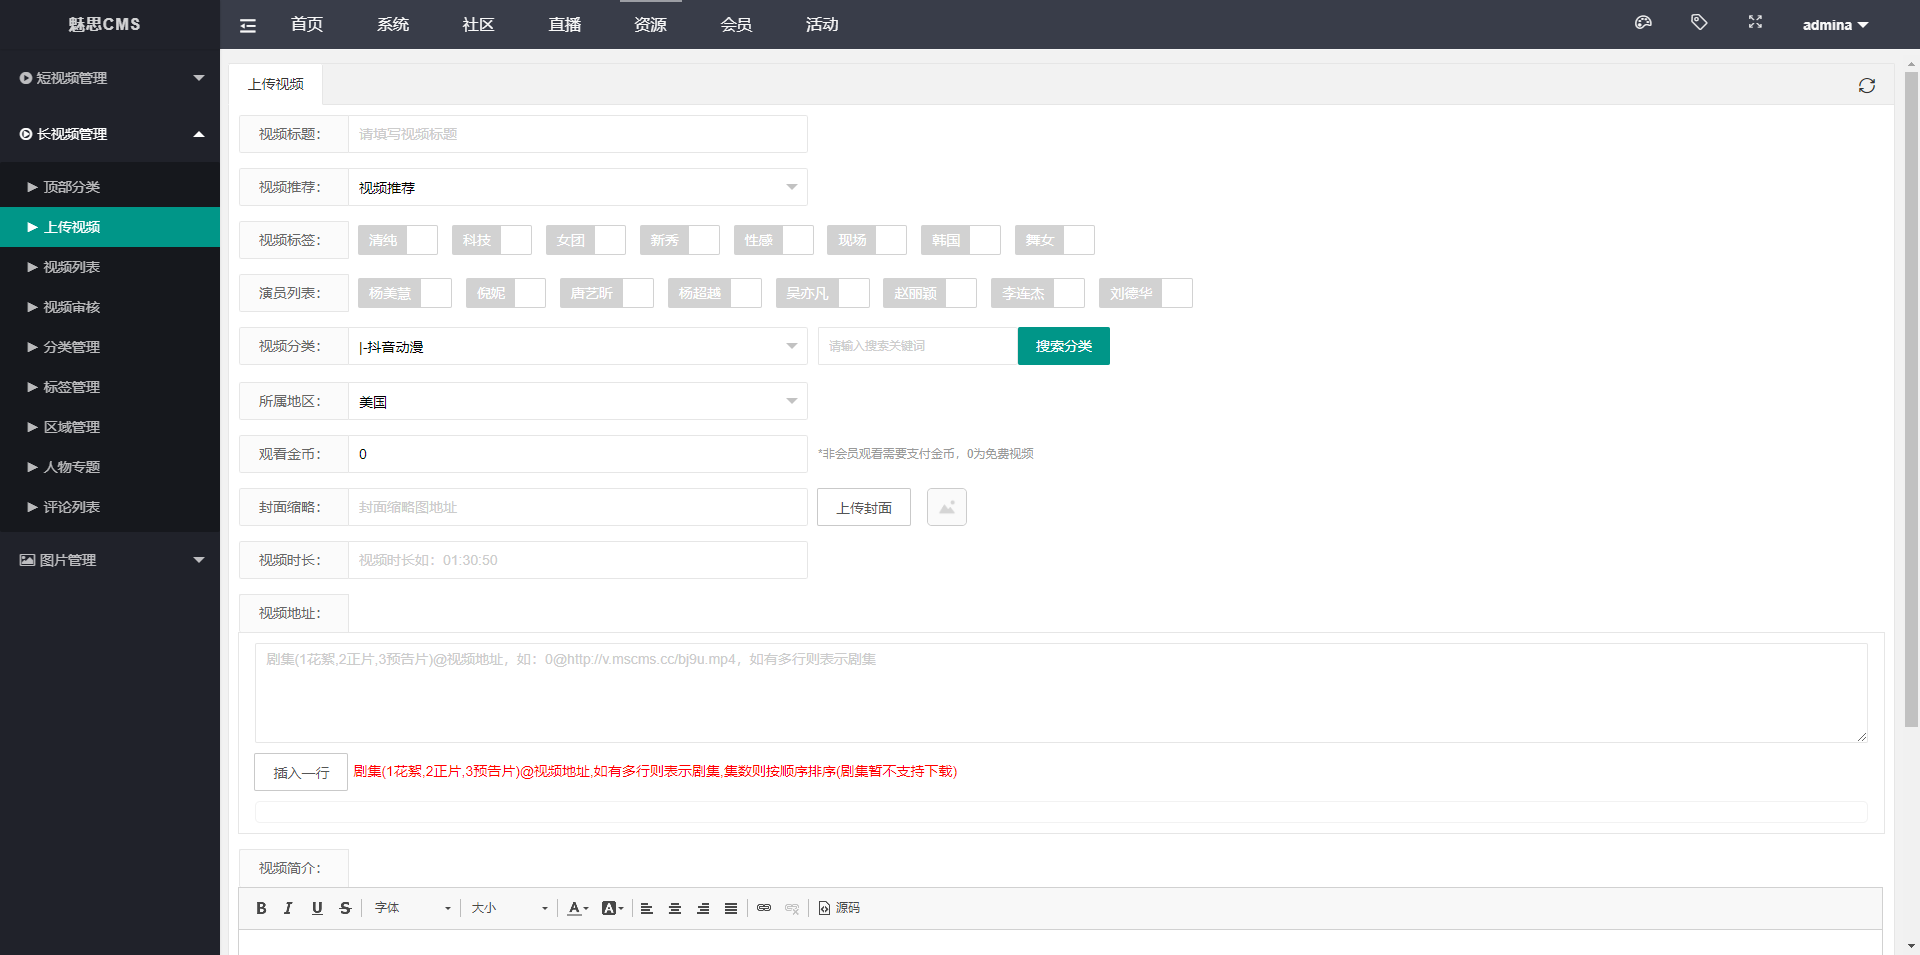Focus the 视频时长 input field
This screenshot has height=955, width=1920.
578,560
